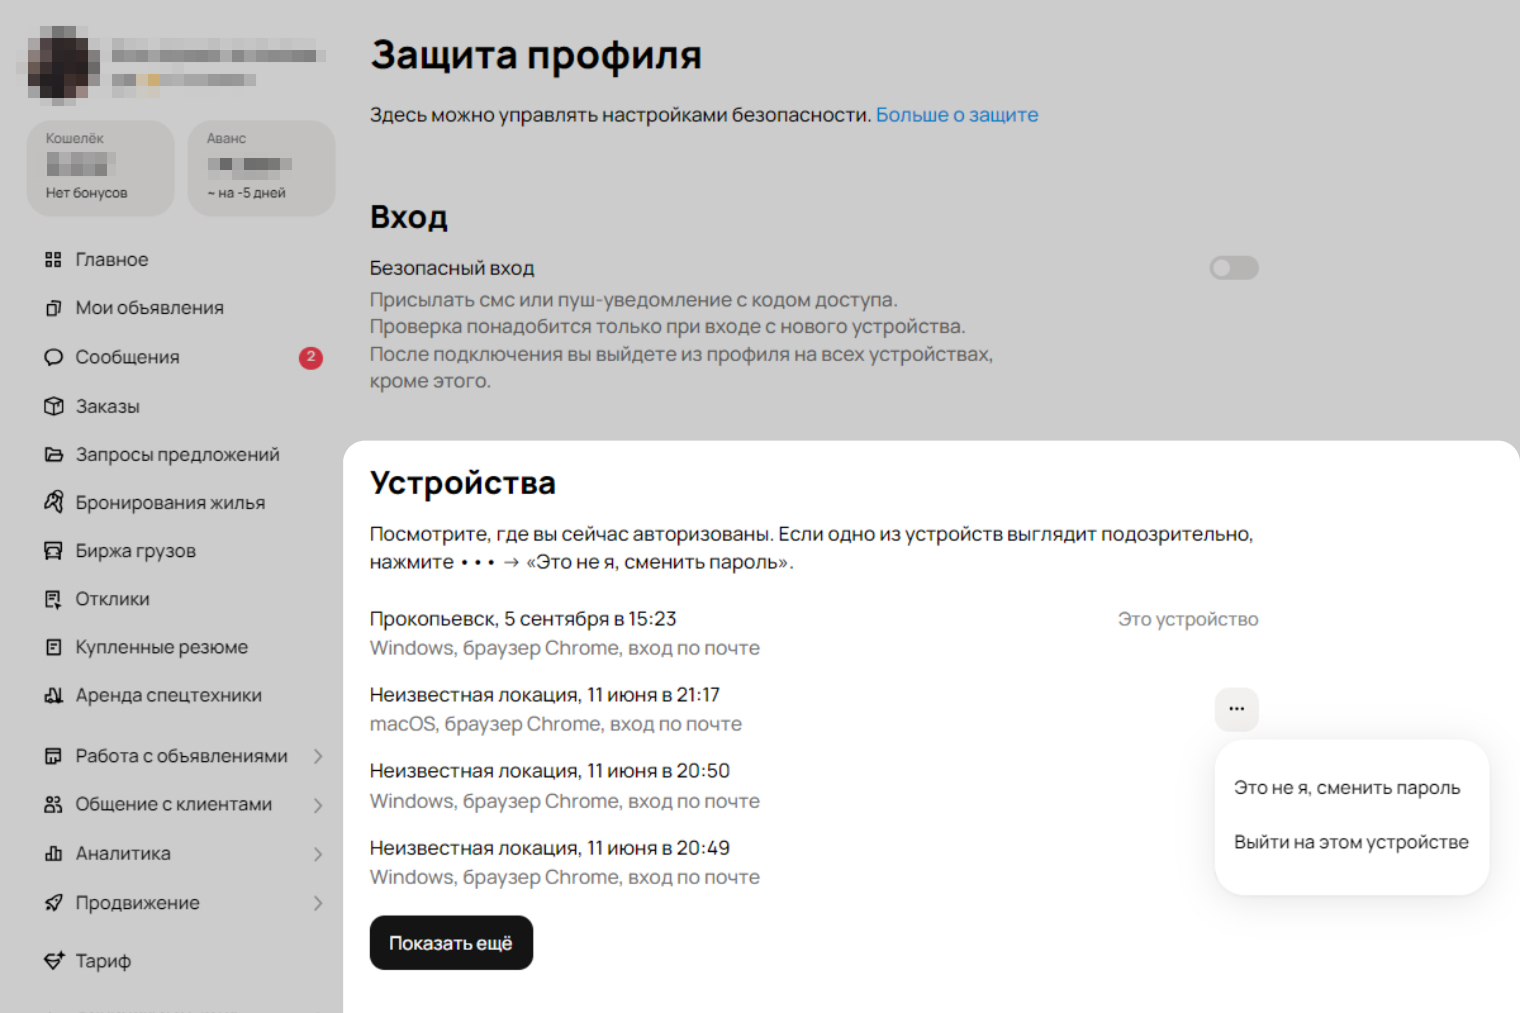The image size is (1520, 1013).
Task: Open Бронирования жилья section
Action: pos(171,502)
